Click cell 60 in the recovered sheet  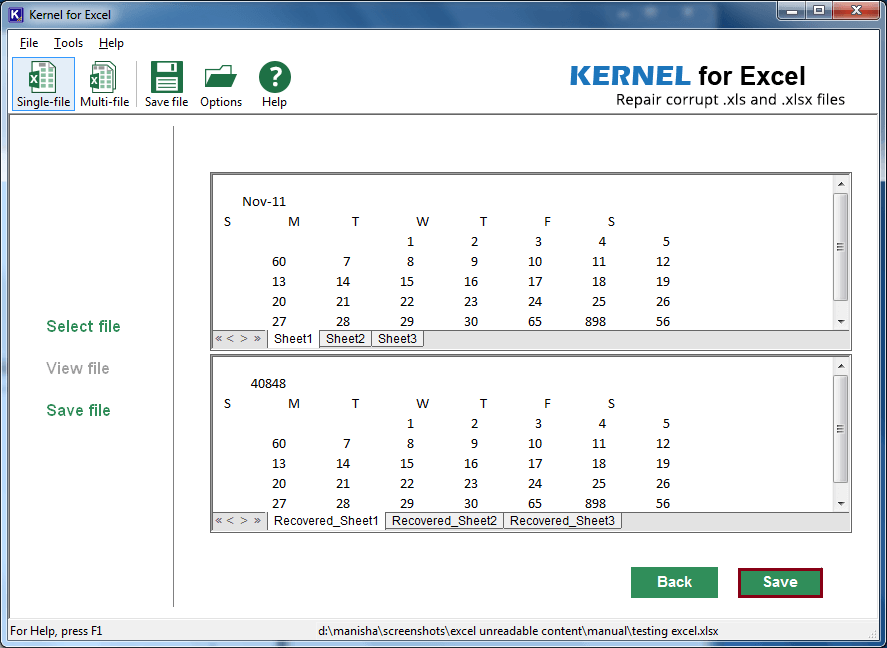point(279,444)
